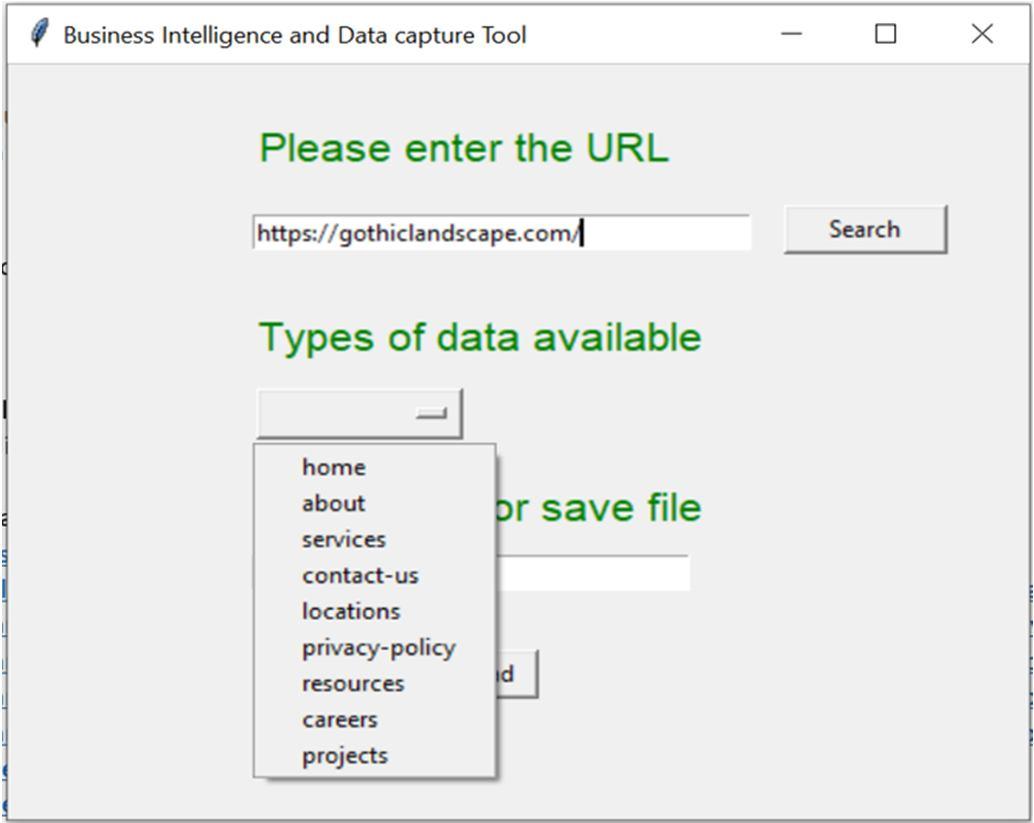Maximize the application window
This screenshot has height=823, width=1034.
point(885,34)
